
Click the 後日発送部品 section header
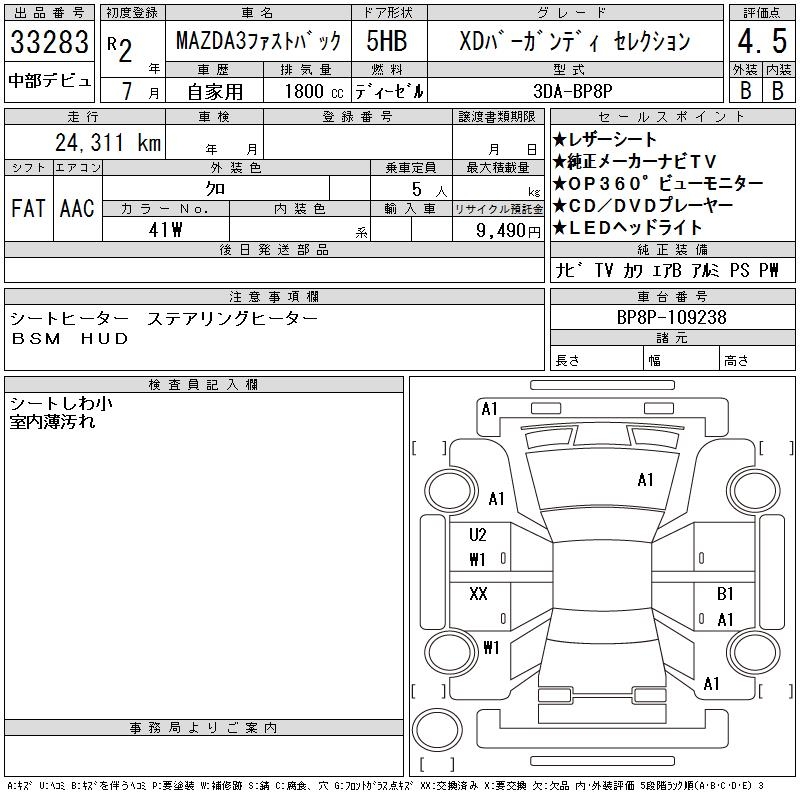point(274,249)
